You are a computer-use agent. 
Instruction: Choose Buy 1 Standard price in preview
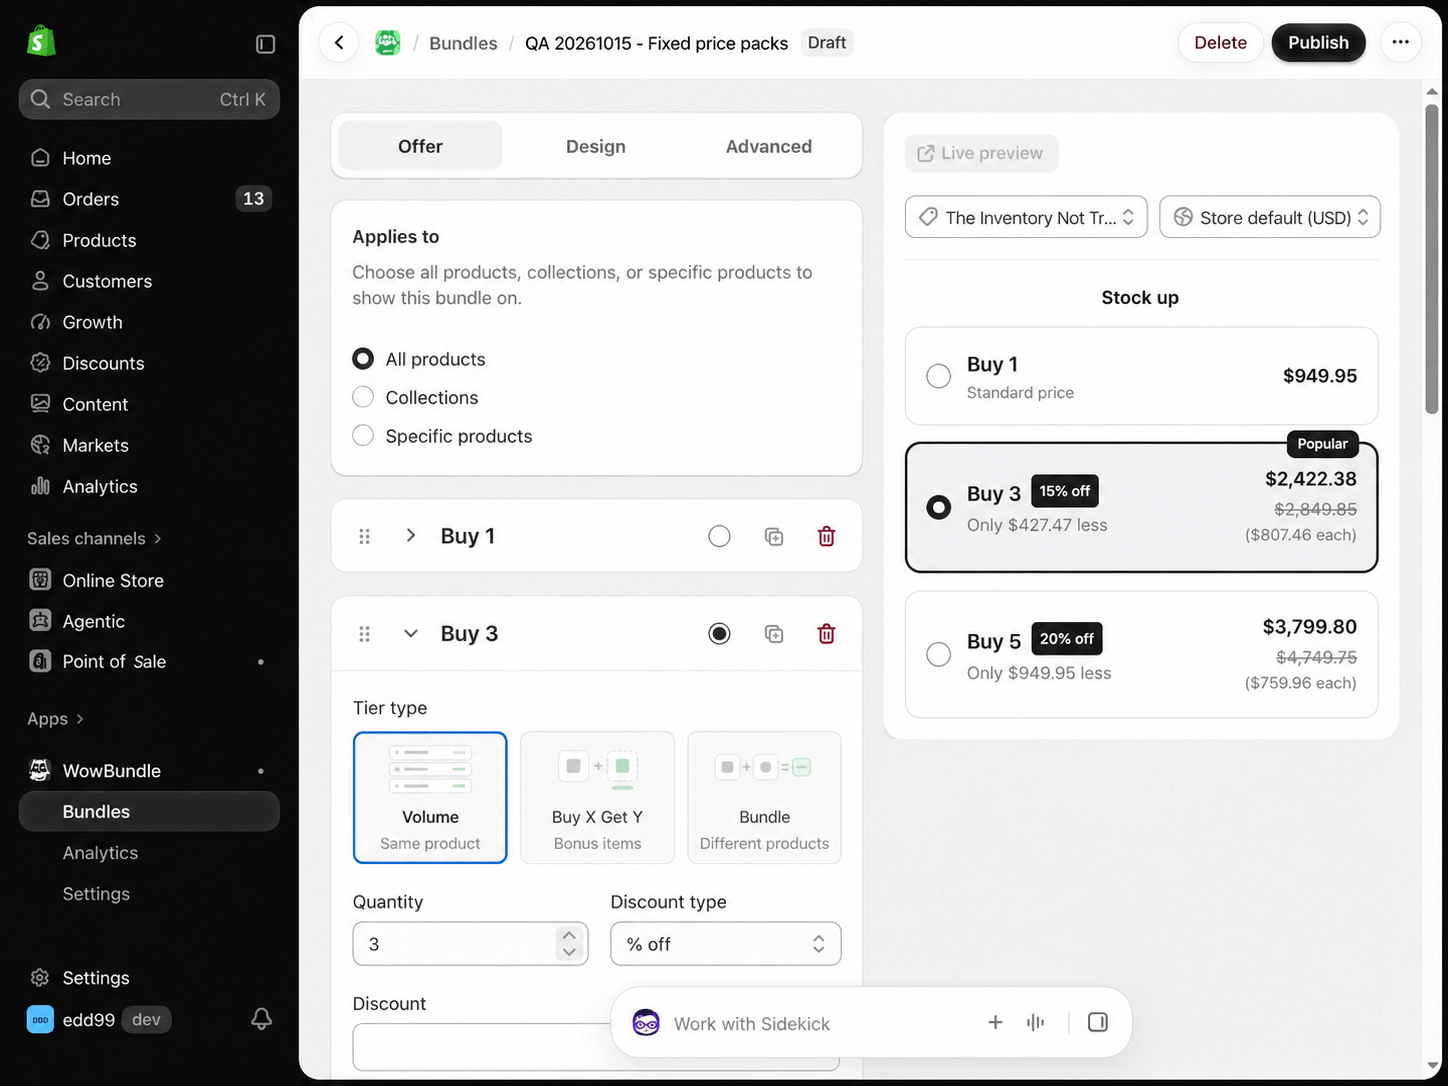pos(938,376)
